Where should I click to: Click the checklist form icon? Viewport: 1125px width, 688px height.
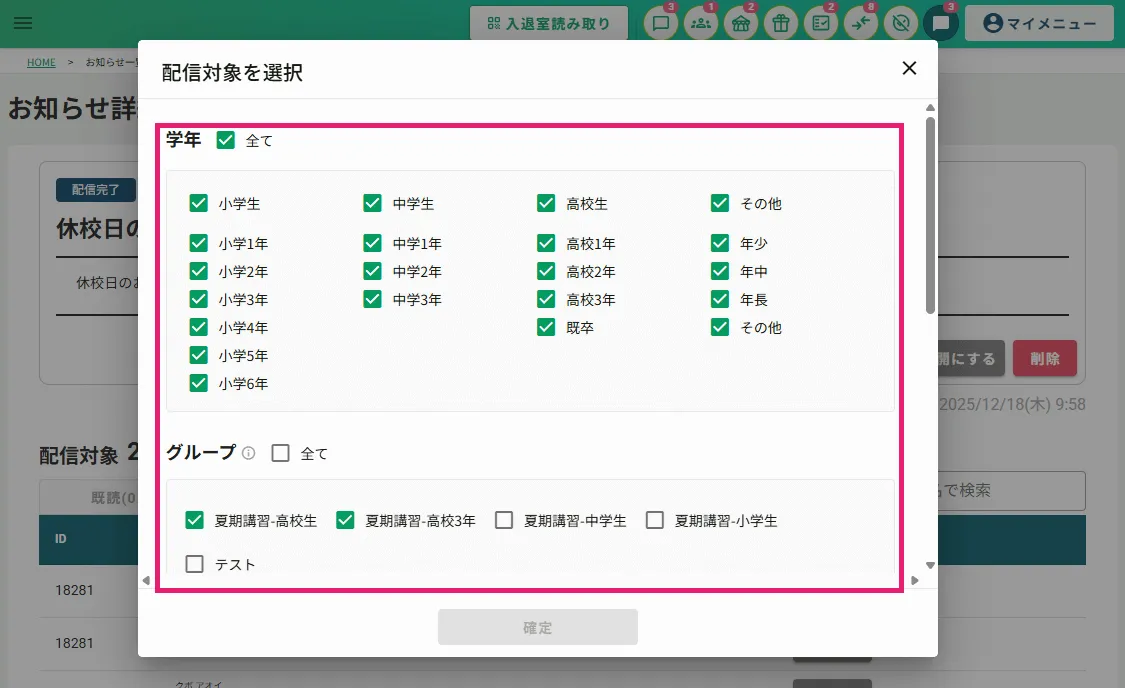click(x=821, y=24)
